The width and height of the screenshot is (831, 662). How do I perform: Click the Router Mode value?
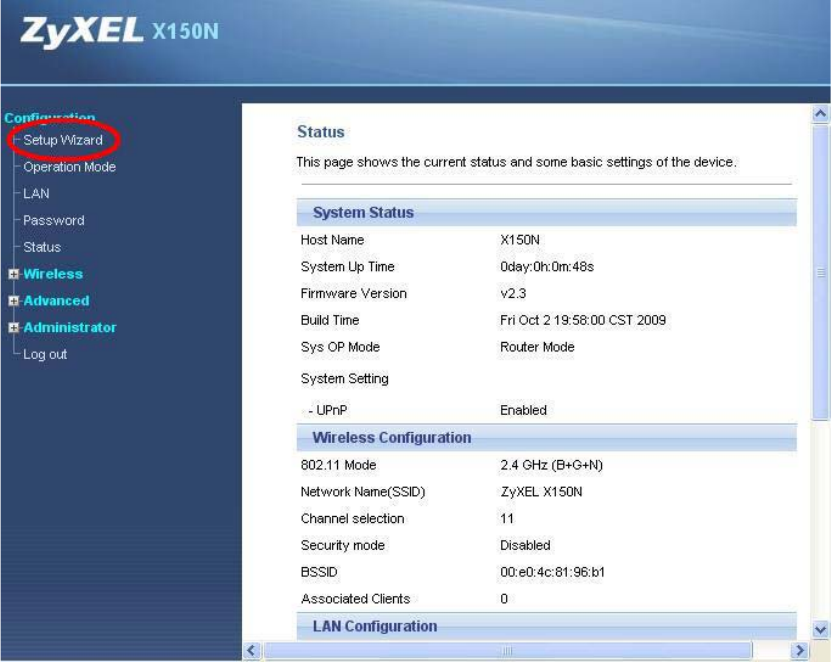tap(537, 347)
